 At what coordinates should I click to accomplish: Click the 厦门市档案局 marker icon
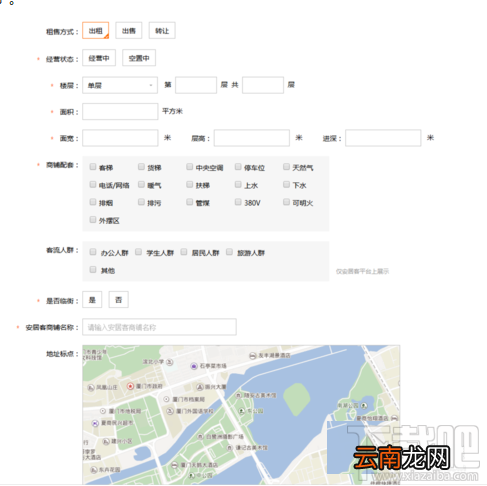(x=166, y=399)
